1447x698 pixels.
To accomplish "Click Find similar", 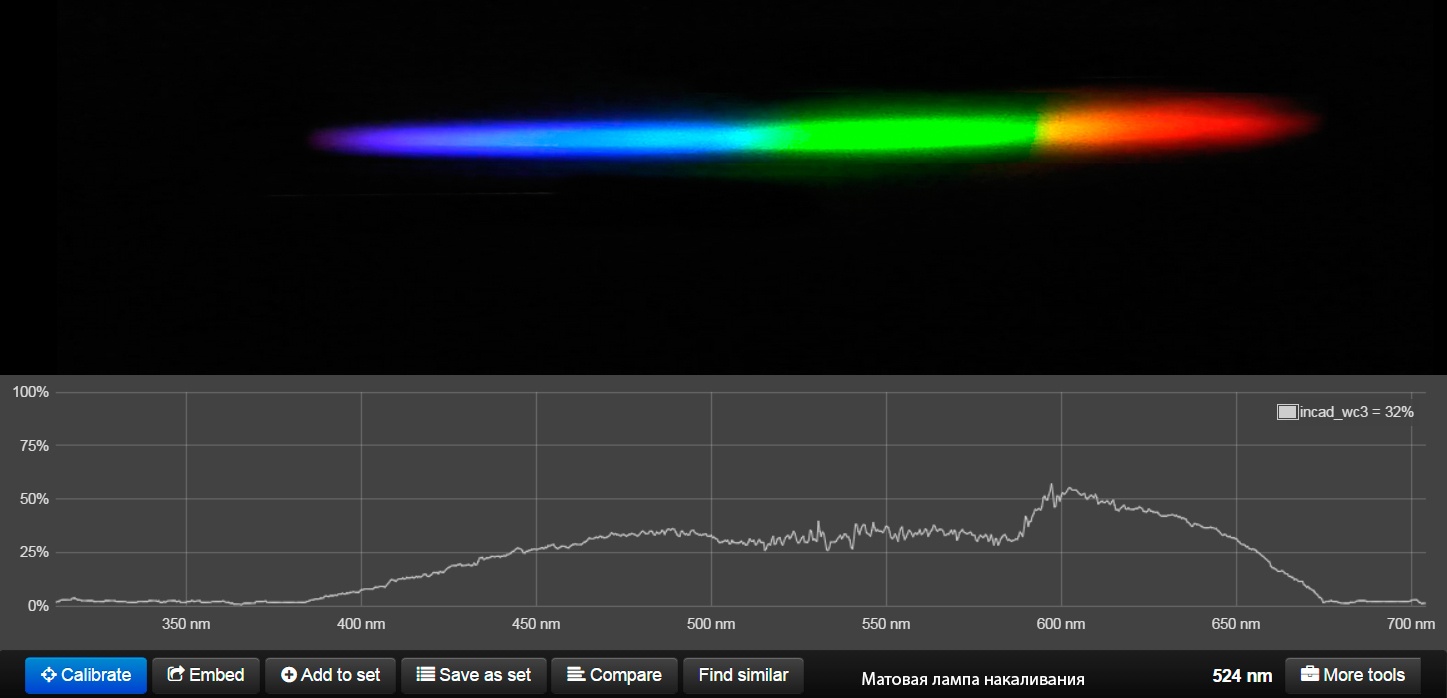I will pos(743,675).
